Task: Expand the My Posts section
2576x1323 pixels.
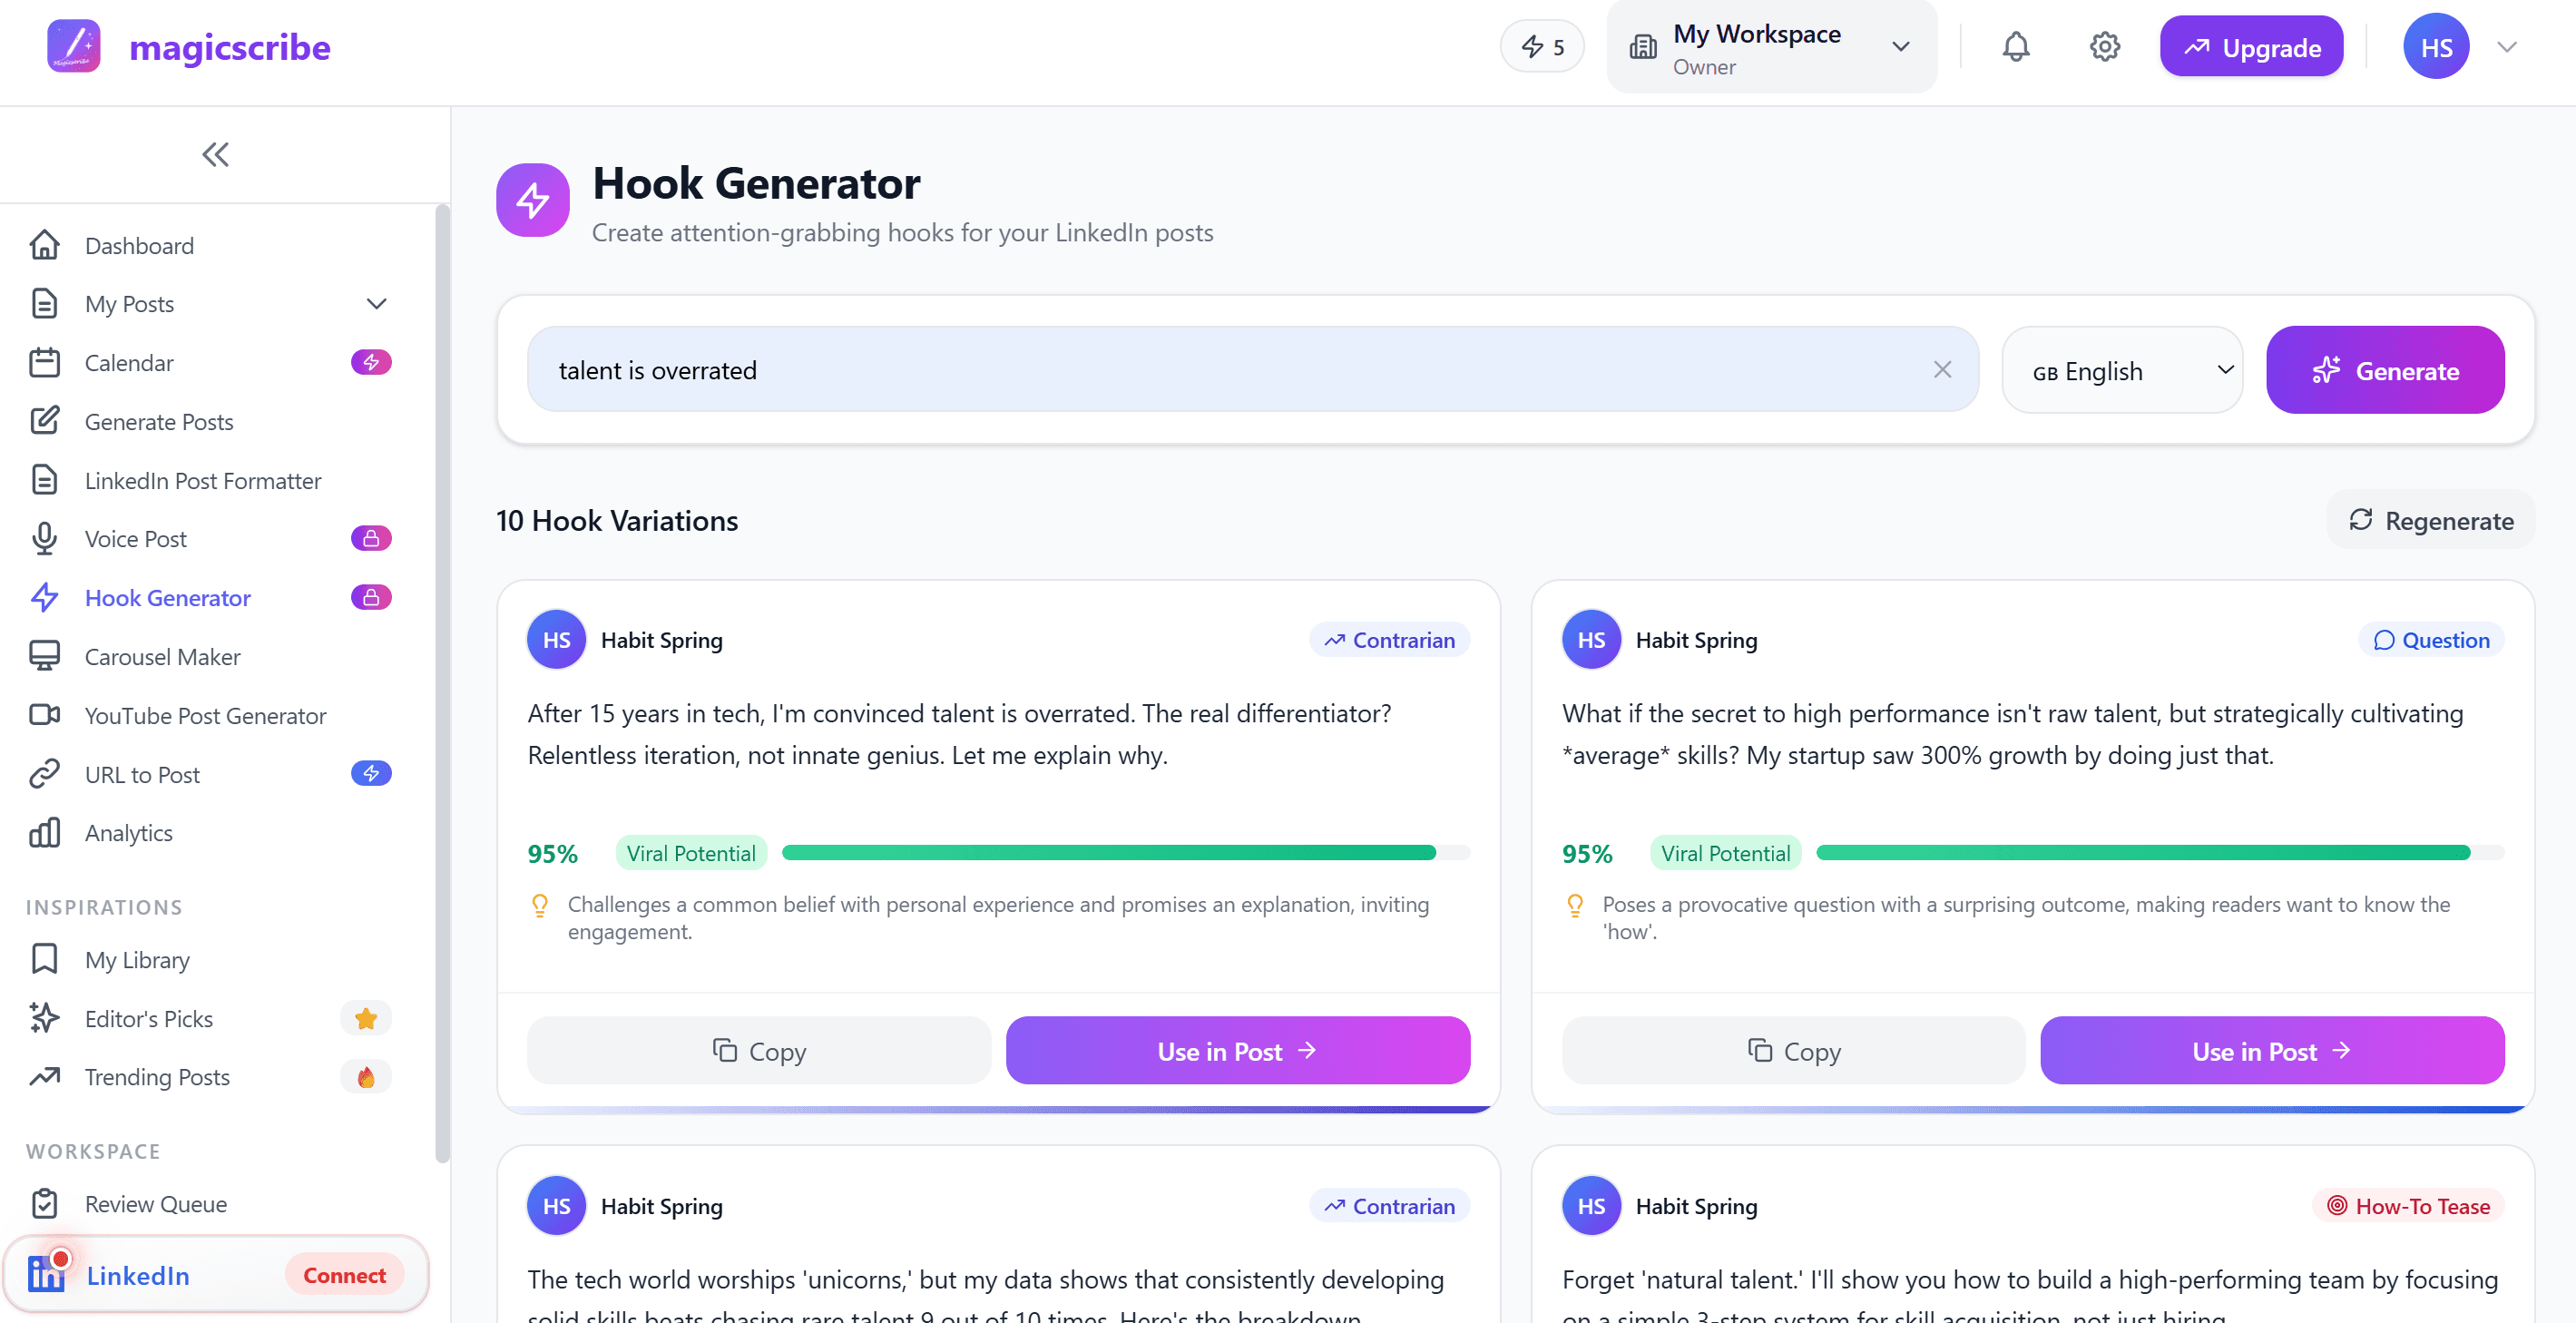Action: tap(375, 303)
